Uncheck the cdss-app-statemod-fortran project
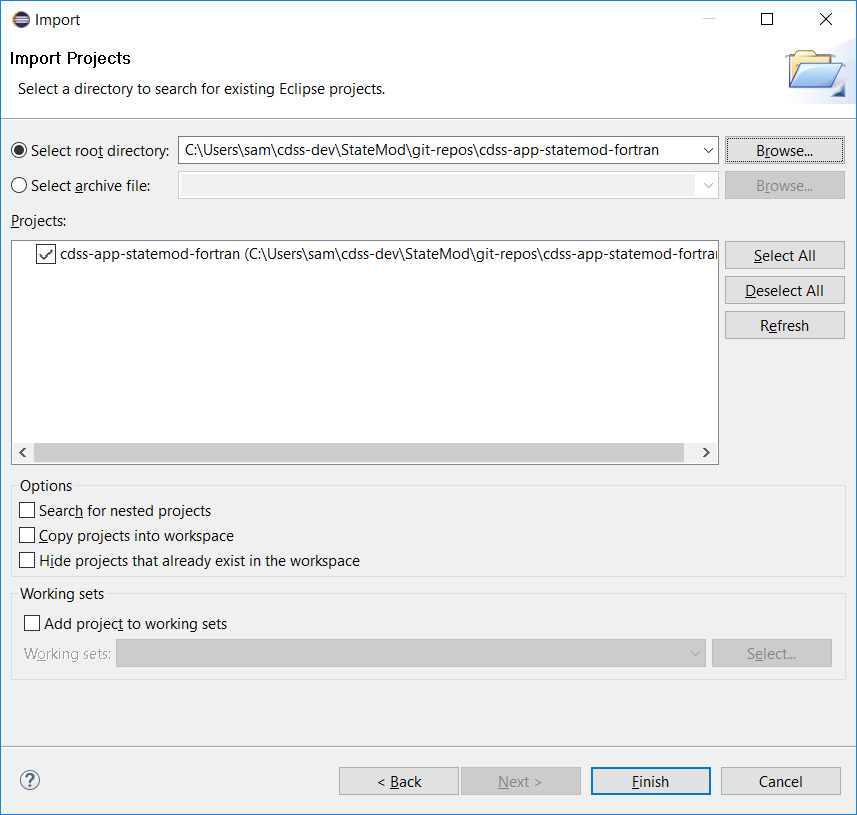This screenshot has height=815, width=857. [x=45, y=254]
